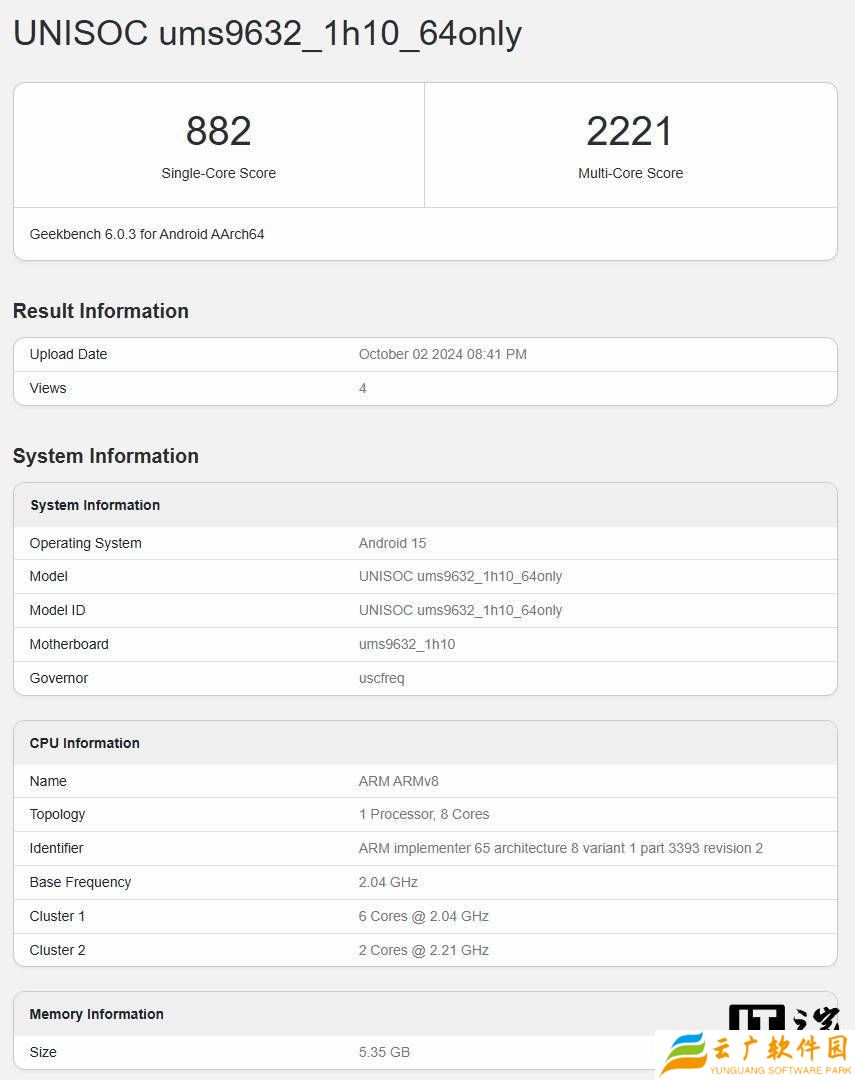Click the page title "UNISOC ums9632_1h10_64only"
Screen dimensions: 855x1080
tap(267, 34)
